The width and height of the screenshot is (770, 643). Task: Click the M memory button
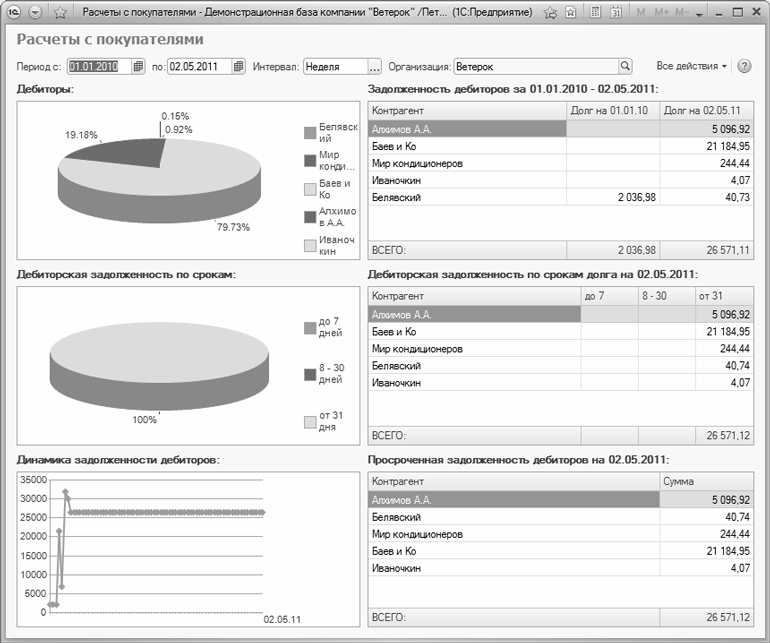pos(640,12)
